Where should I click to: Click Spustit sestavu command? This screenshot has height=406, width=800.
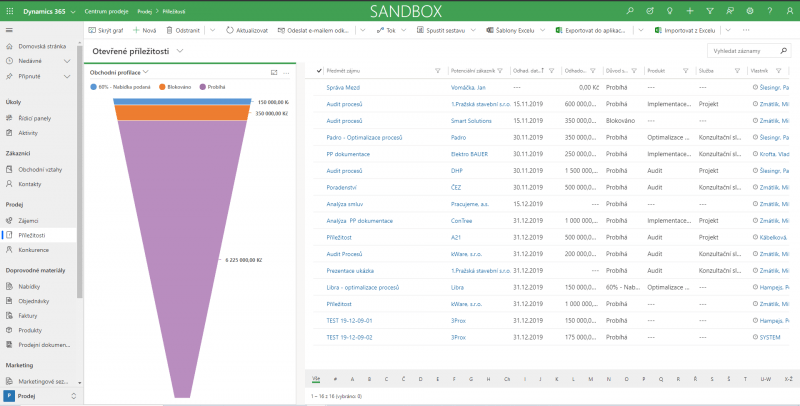[440, 30]
